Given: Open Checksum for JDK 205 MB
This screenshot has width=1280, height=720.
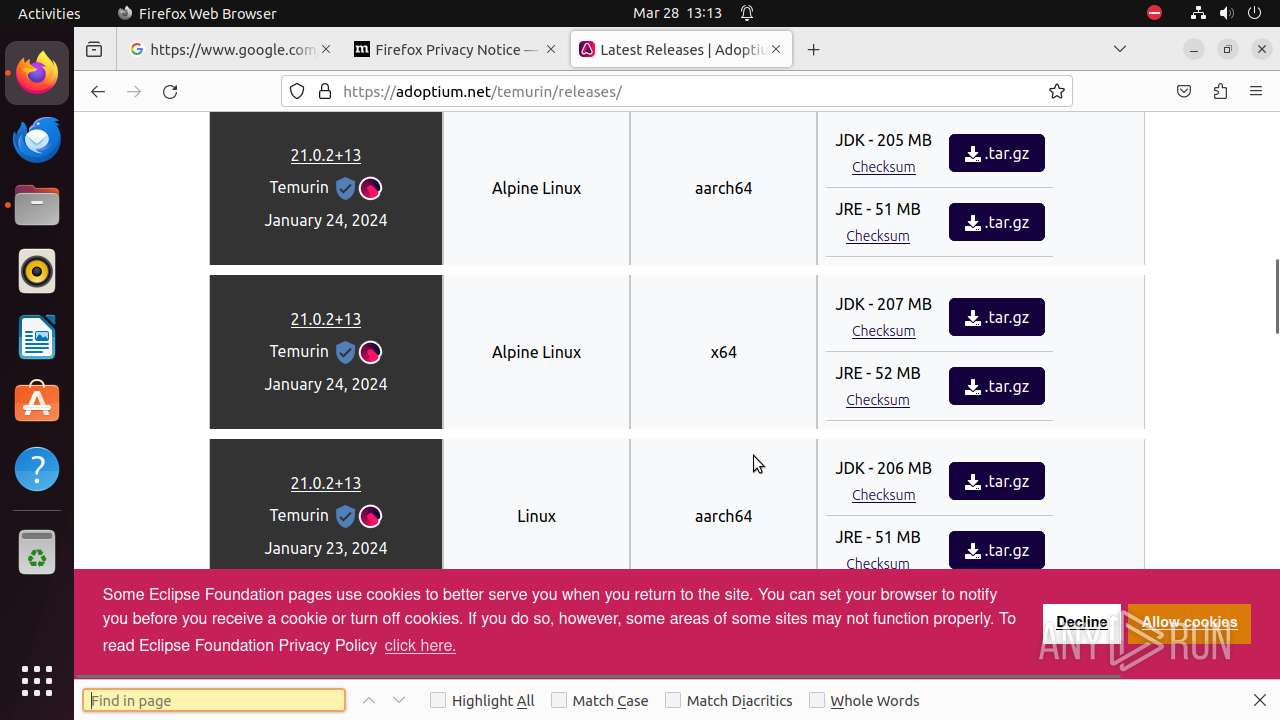Looking at the screenshot, I should click(x=883, y=167).
